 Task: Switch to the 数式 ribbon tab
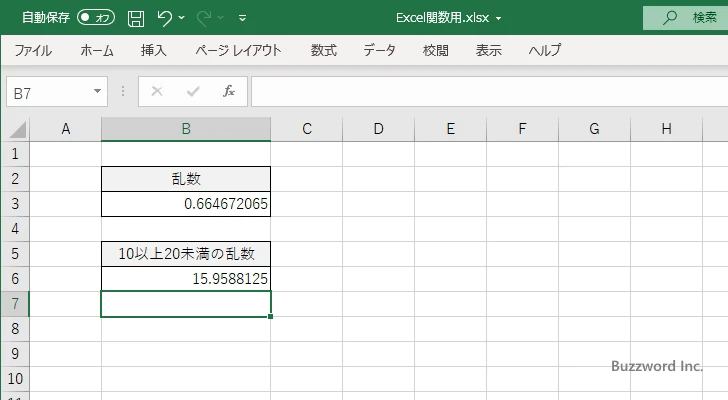[324, 50]
